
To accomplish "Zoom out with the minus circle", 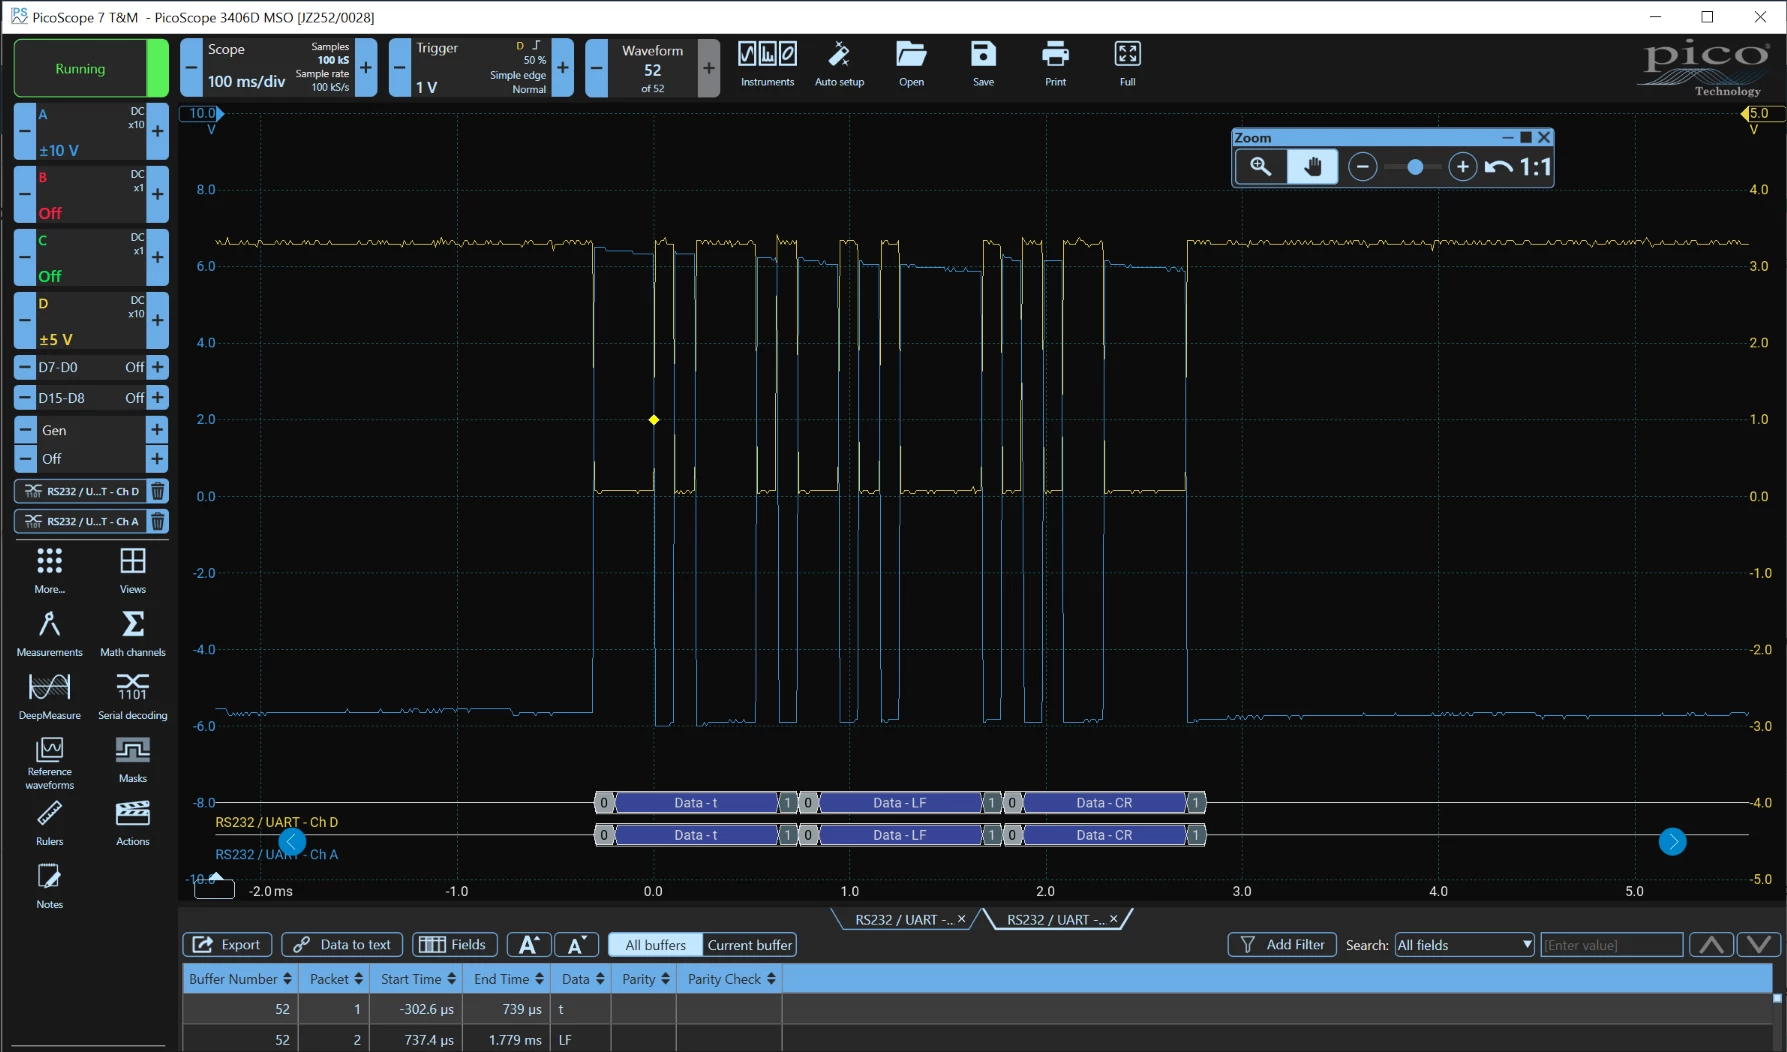I will tap(1362, 167).
